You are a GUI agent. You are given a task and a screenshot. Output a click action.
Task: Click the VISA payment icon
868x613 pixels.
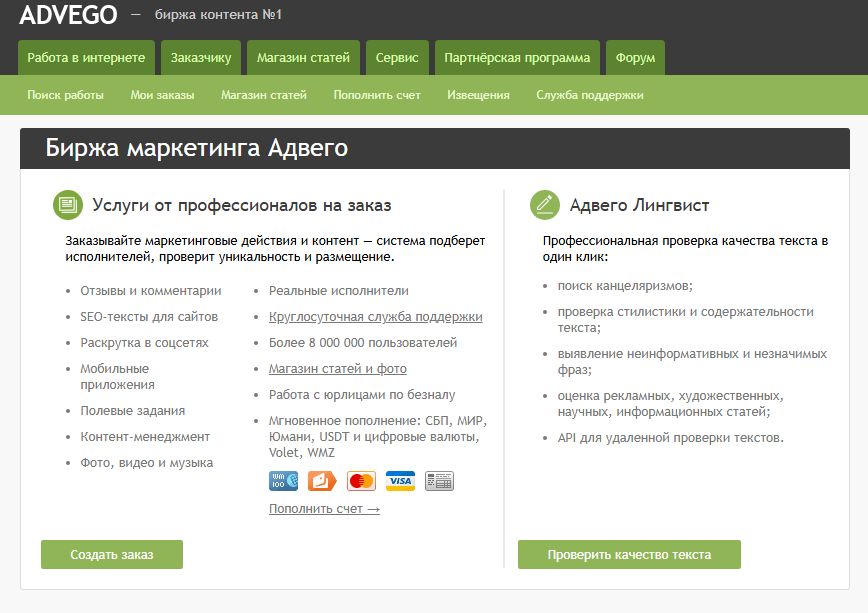pyautogui.click(x=400, y=481)
